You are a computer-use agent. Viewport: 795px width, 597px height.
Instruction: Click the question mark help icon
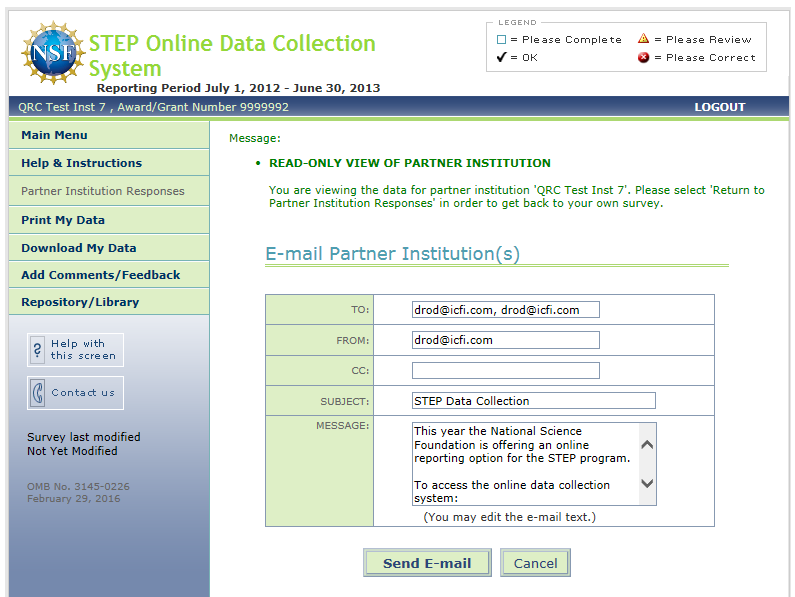tap(38, 350)
